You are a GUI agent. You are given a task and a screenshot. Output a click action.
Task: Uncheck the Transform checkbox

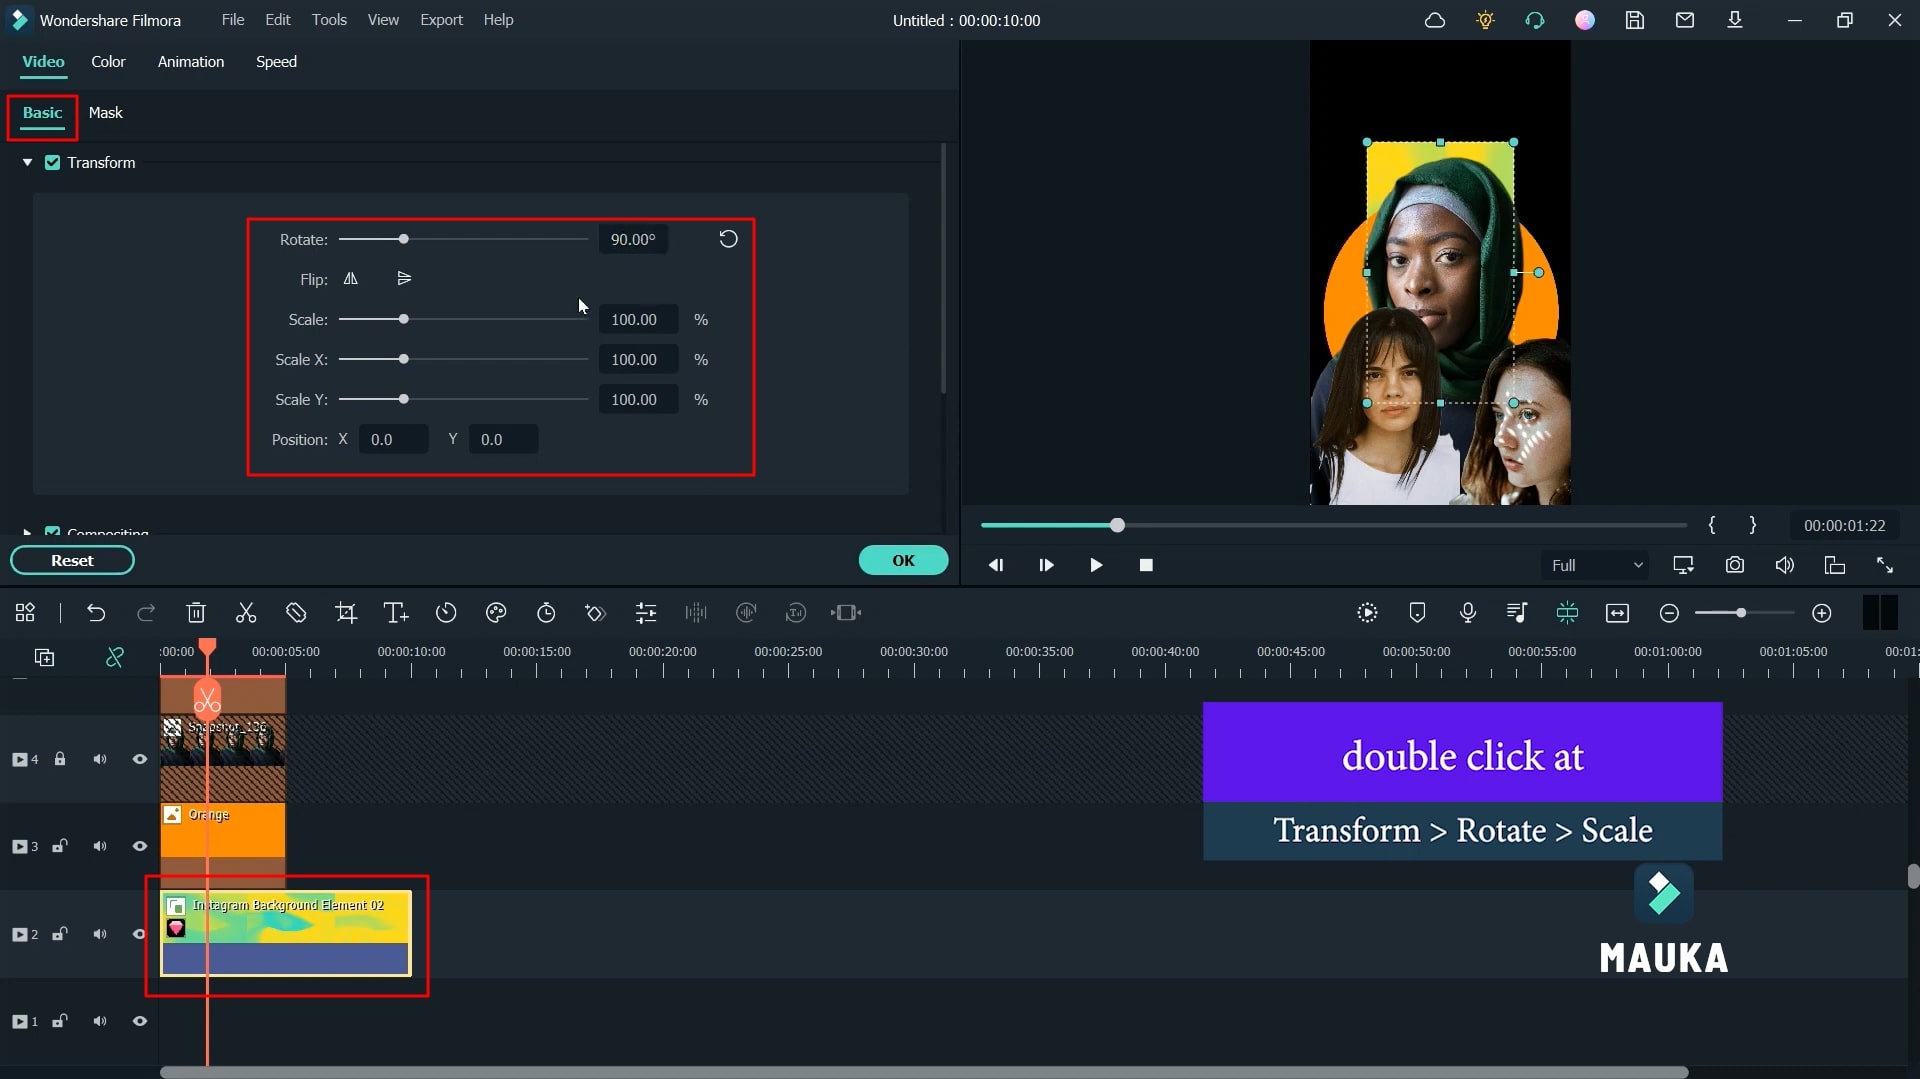[x=53, y=162]
